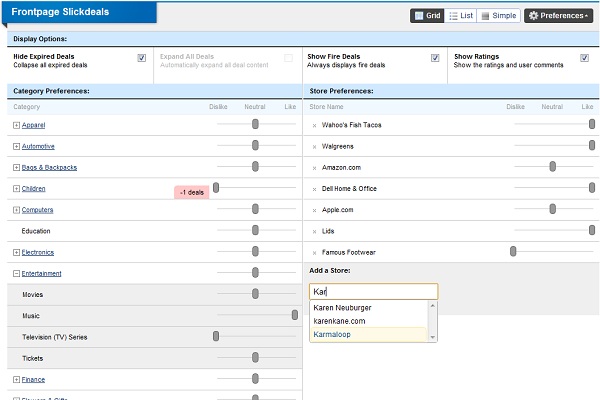Image resolution: width=600 pixels, height=400 pixels.
Task: Expand the Apparel category
Action: [16, 125]
